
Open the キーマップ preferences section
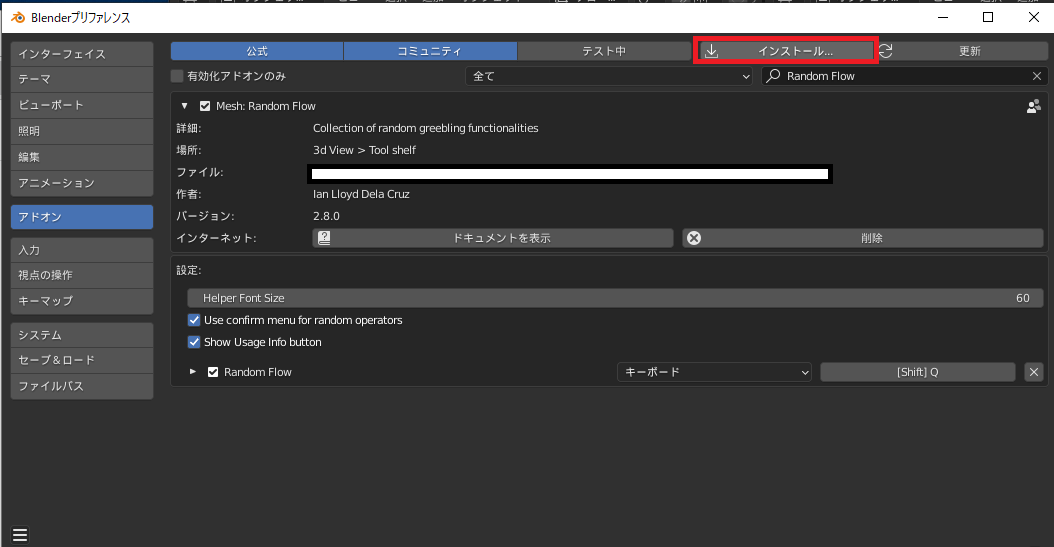(x=82, y=301)
